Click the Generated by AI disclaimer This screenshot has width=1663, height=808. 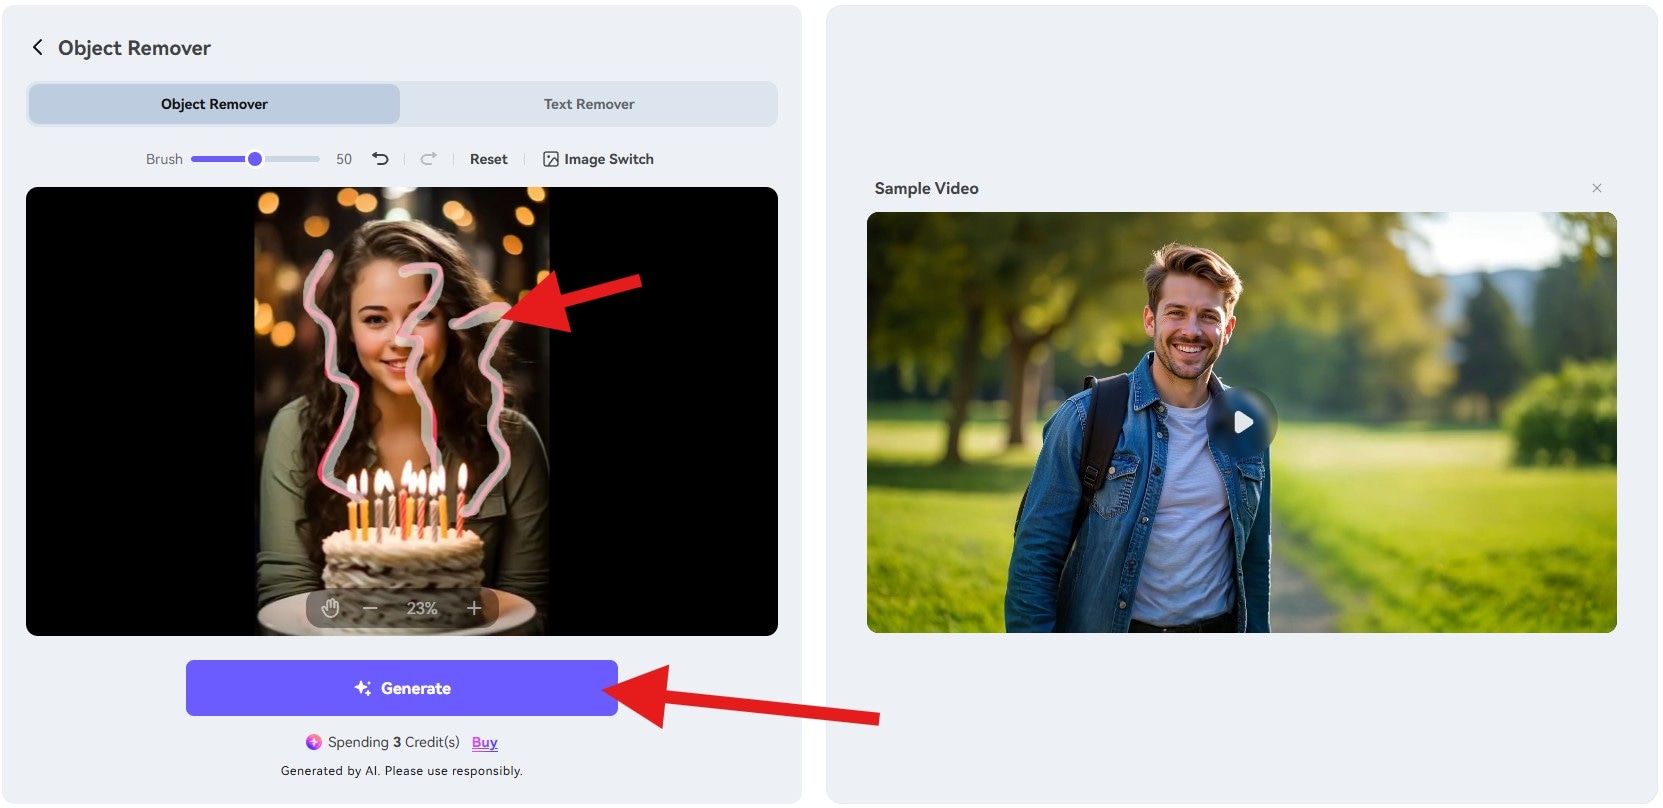tap(402, 771)
